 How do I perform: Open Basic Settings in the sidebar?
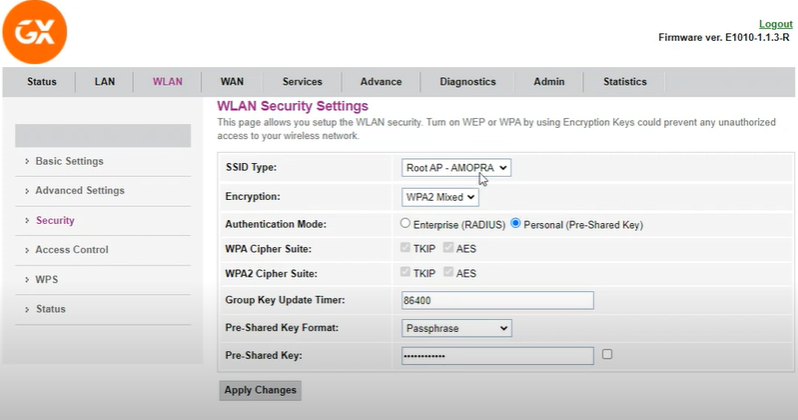click(x=69, y=161)
